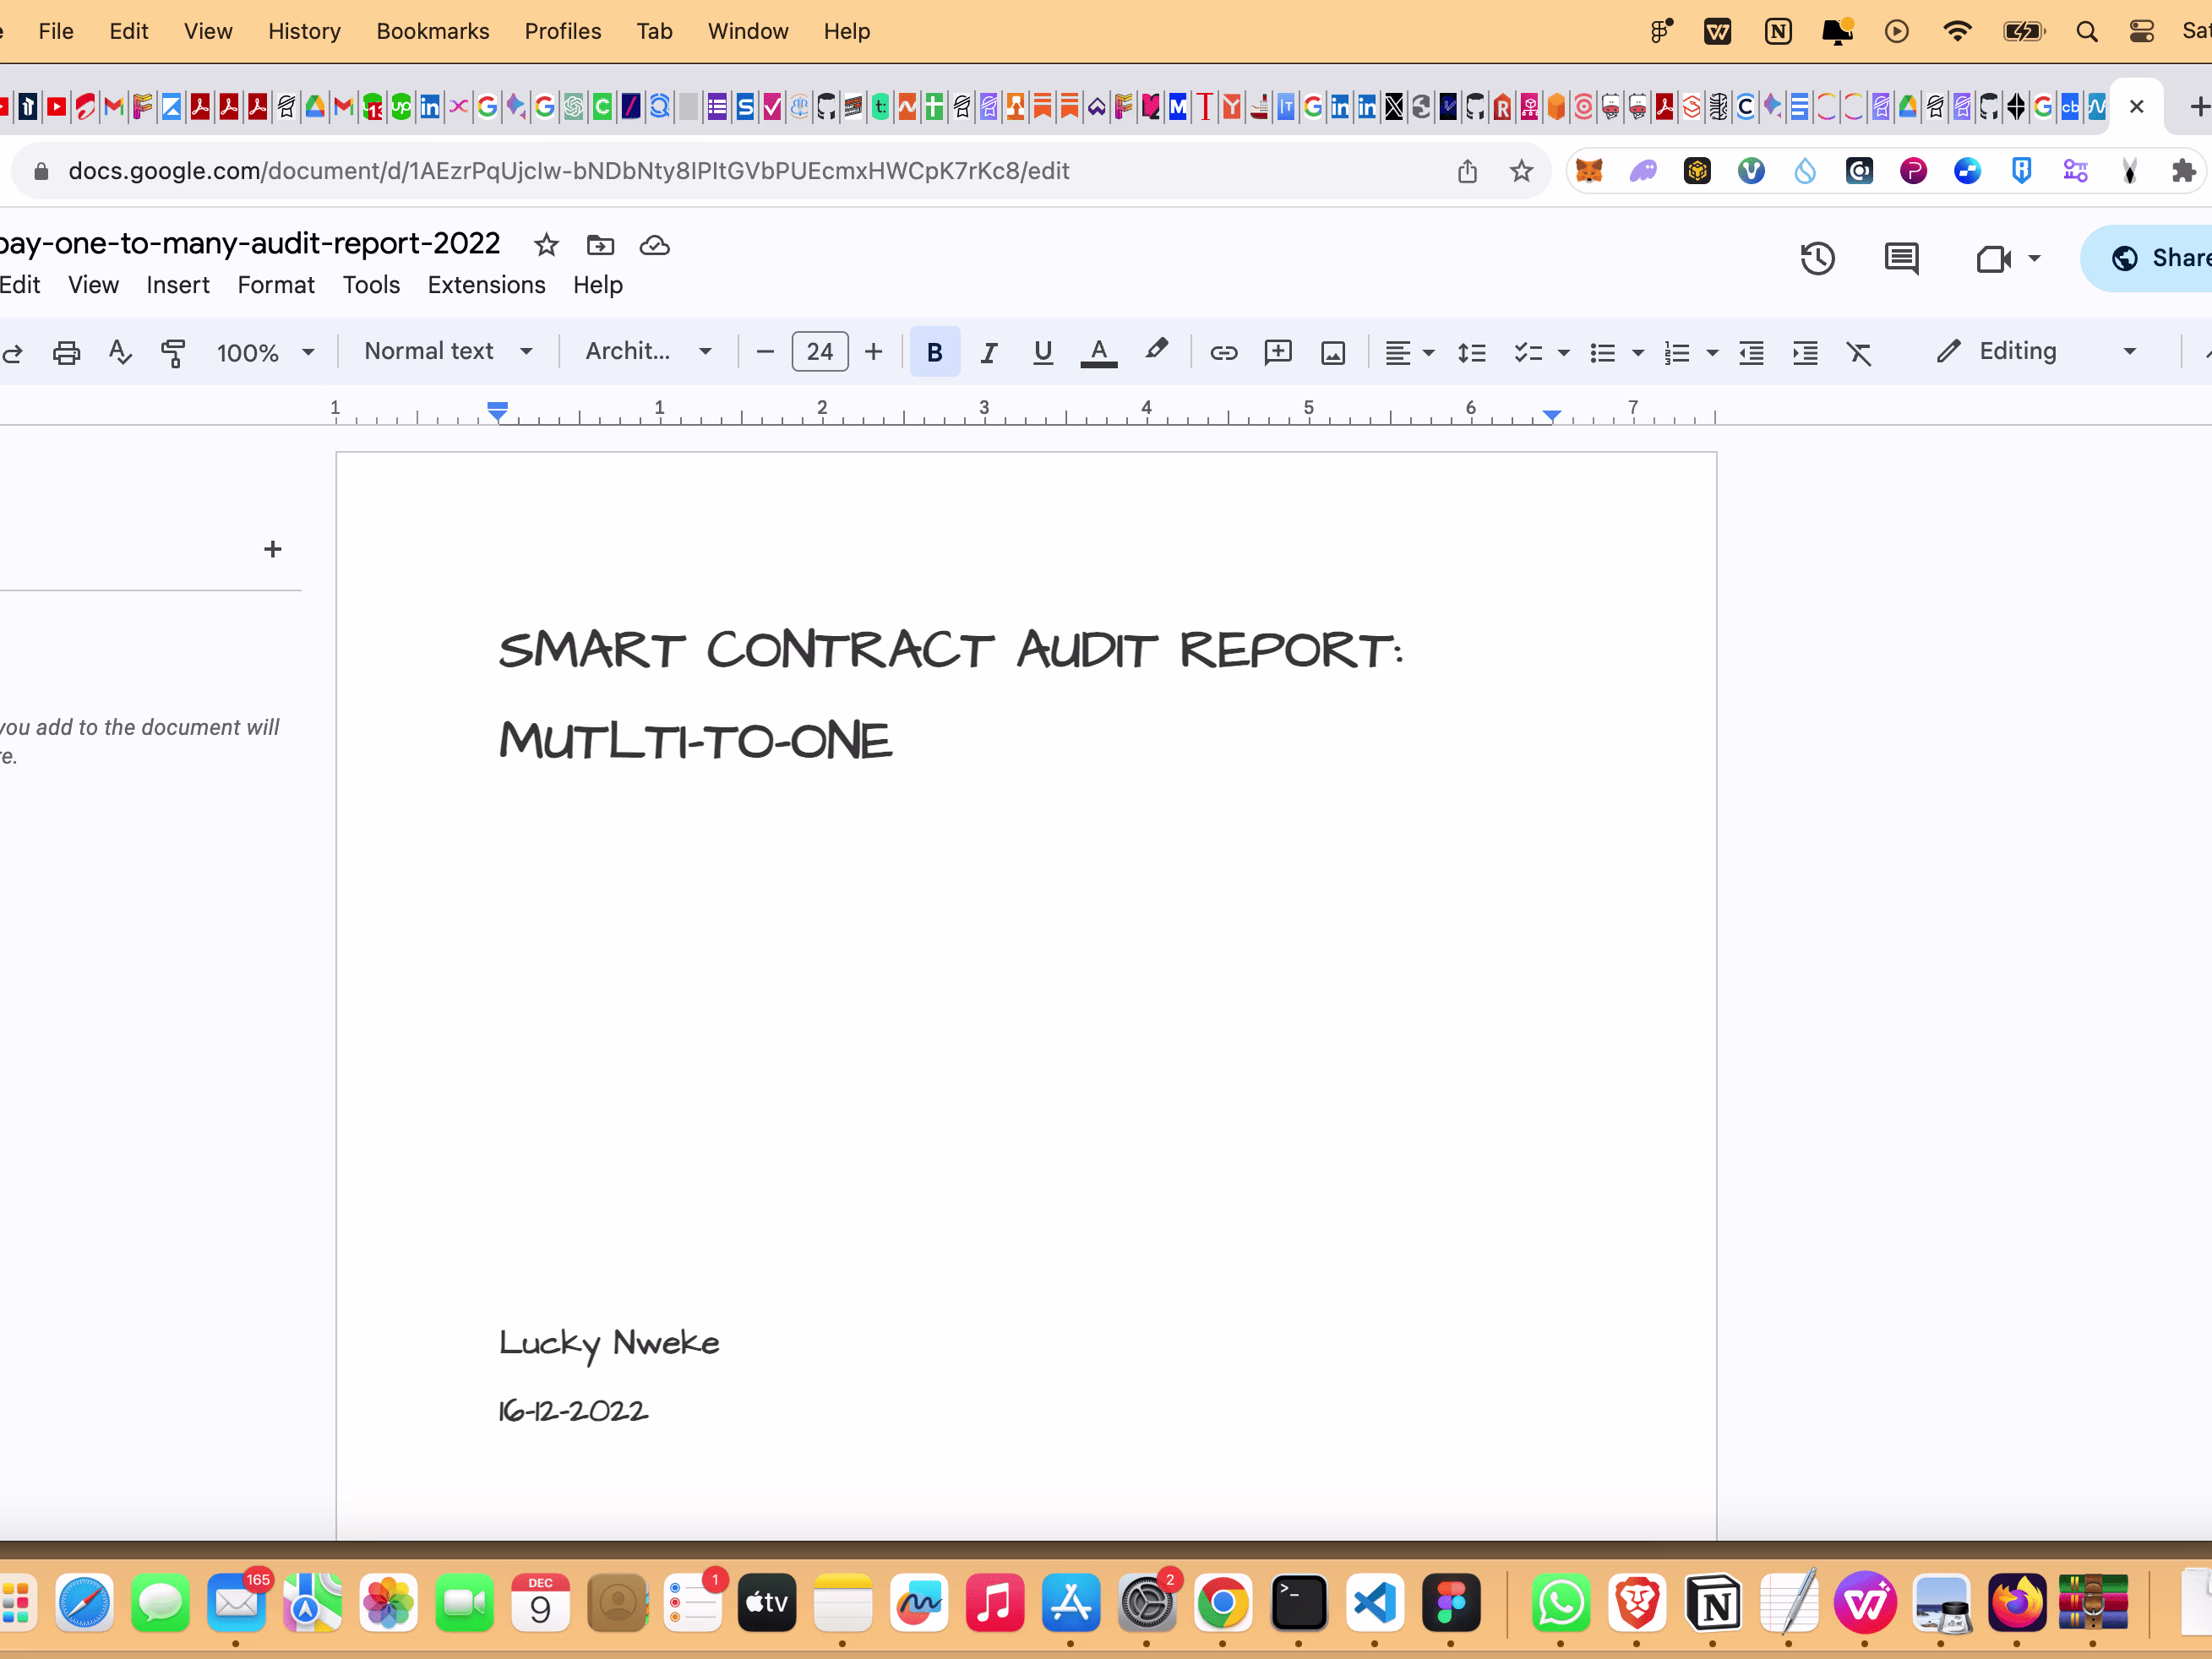Clear formatting of selected text
This screenshot has height=1659, width=2212.
click(x=1859, y=352)
